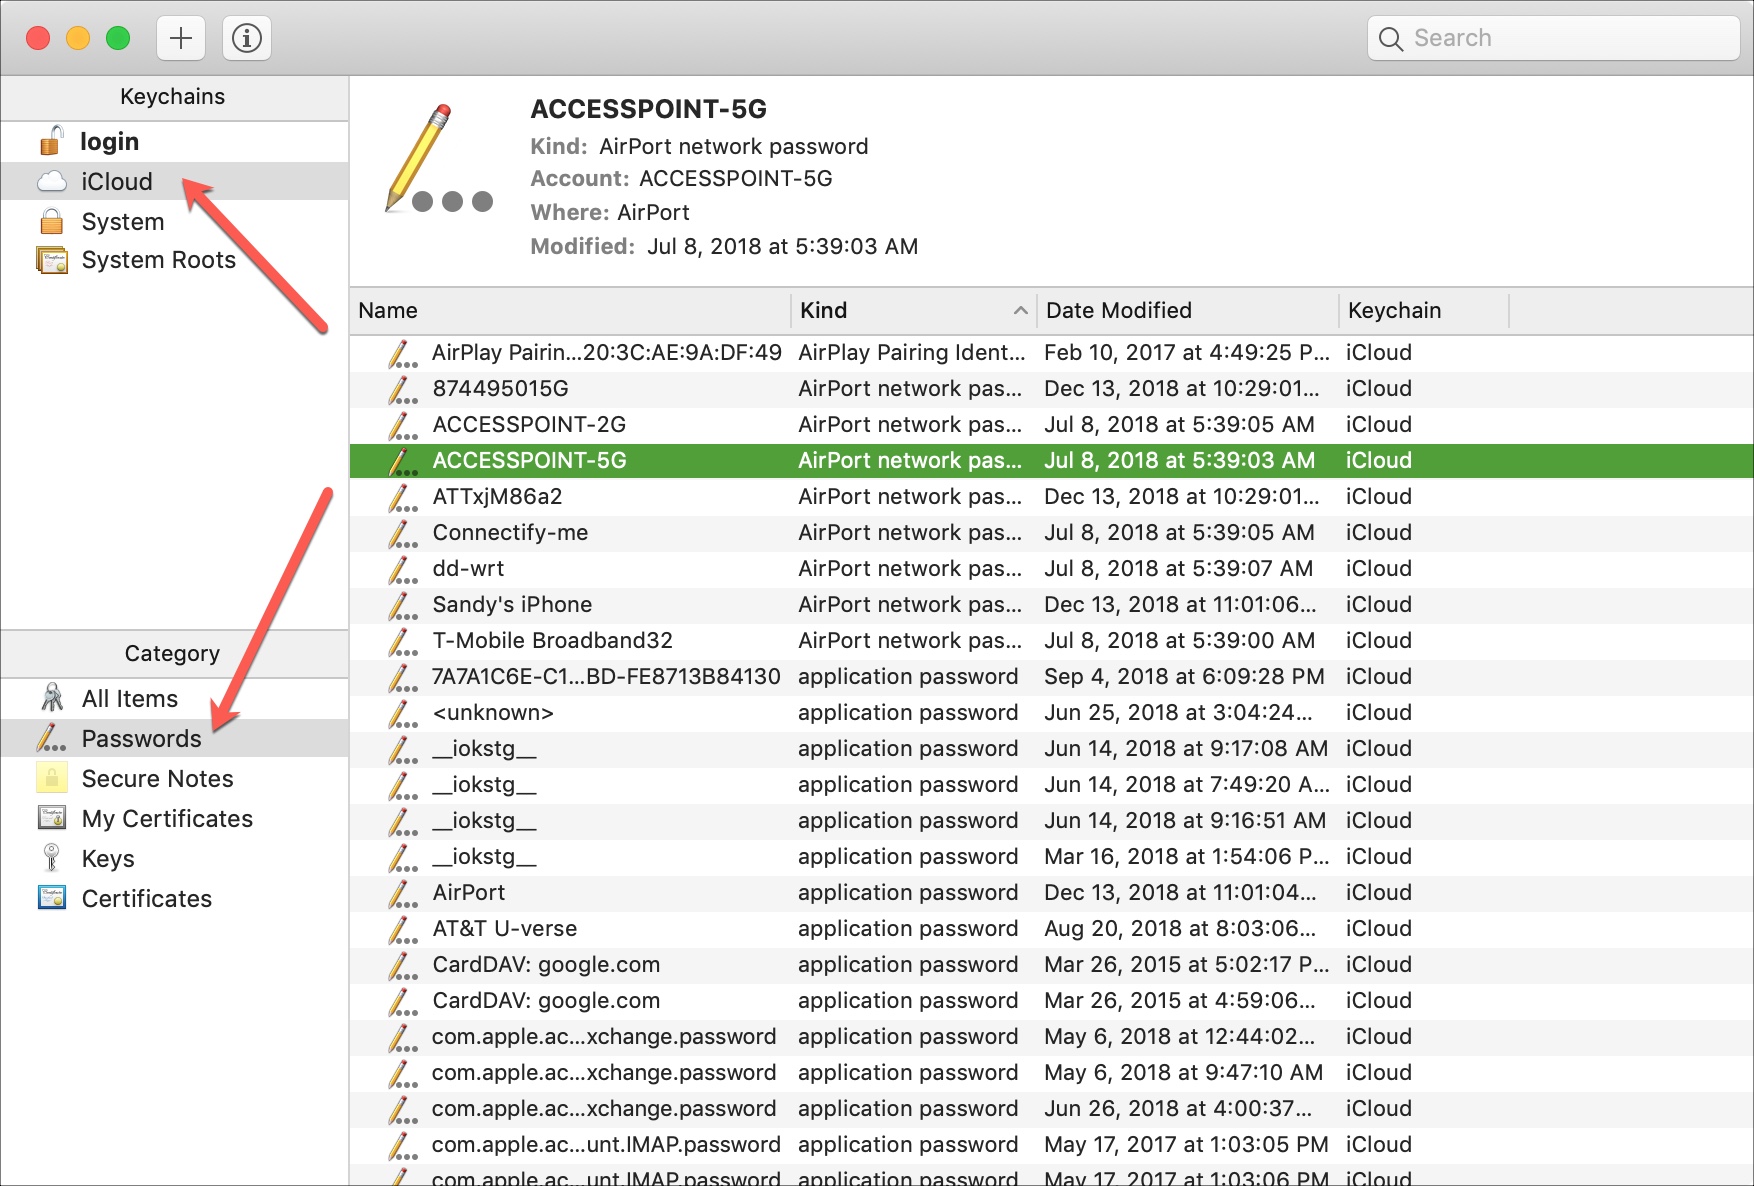Select the dd-wrt network password row

pyautogui.click(x=468, y=569)
